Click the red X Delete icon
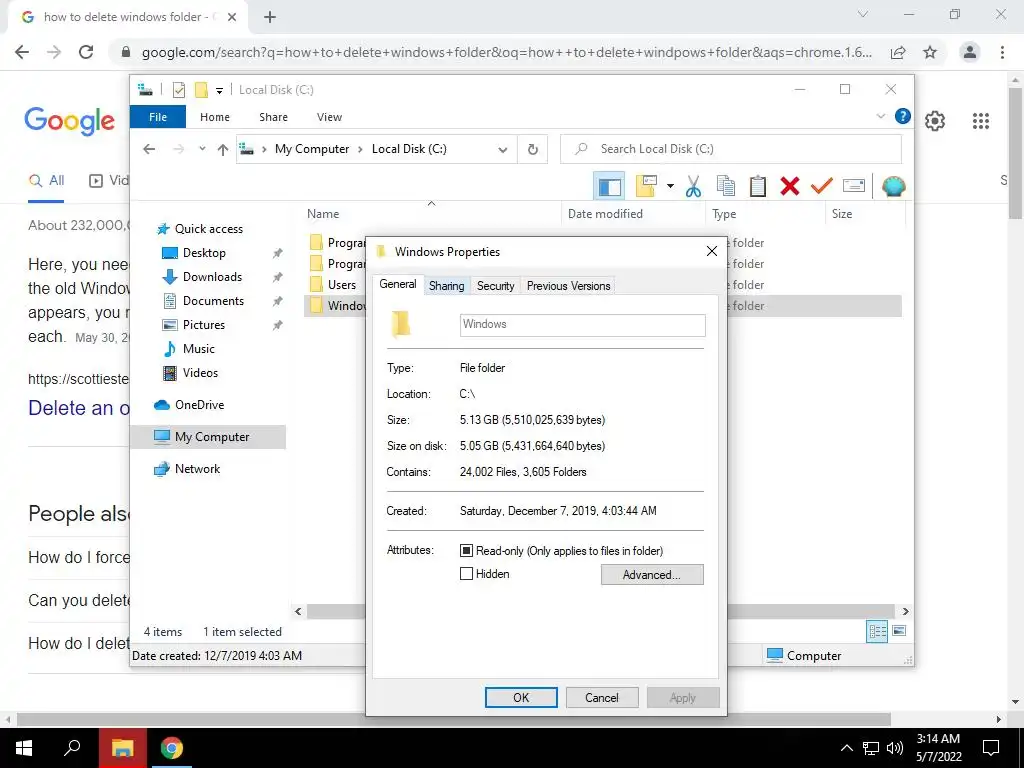 click(x=790, y=187)
